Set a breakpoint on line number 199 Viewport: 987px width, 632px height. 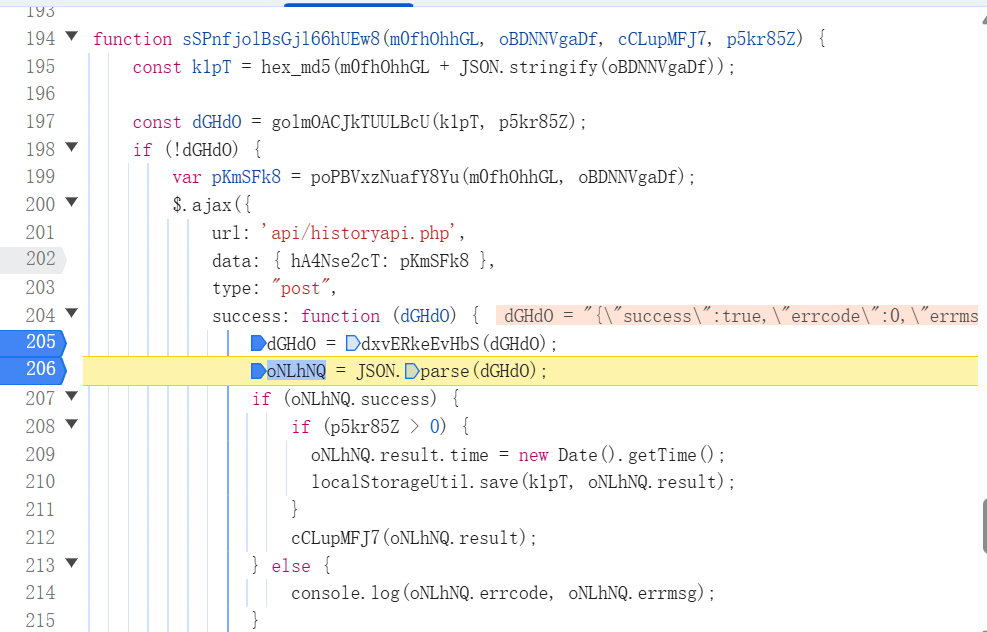tap(40, 177)
